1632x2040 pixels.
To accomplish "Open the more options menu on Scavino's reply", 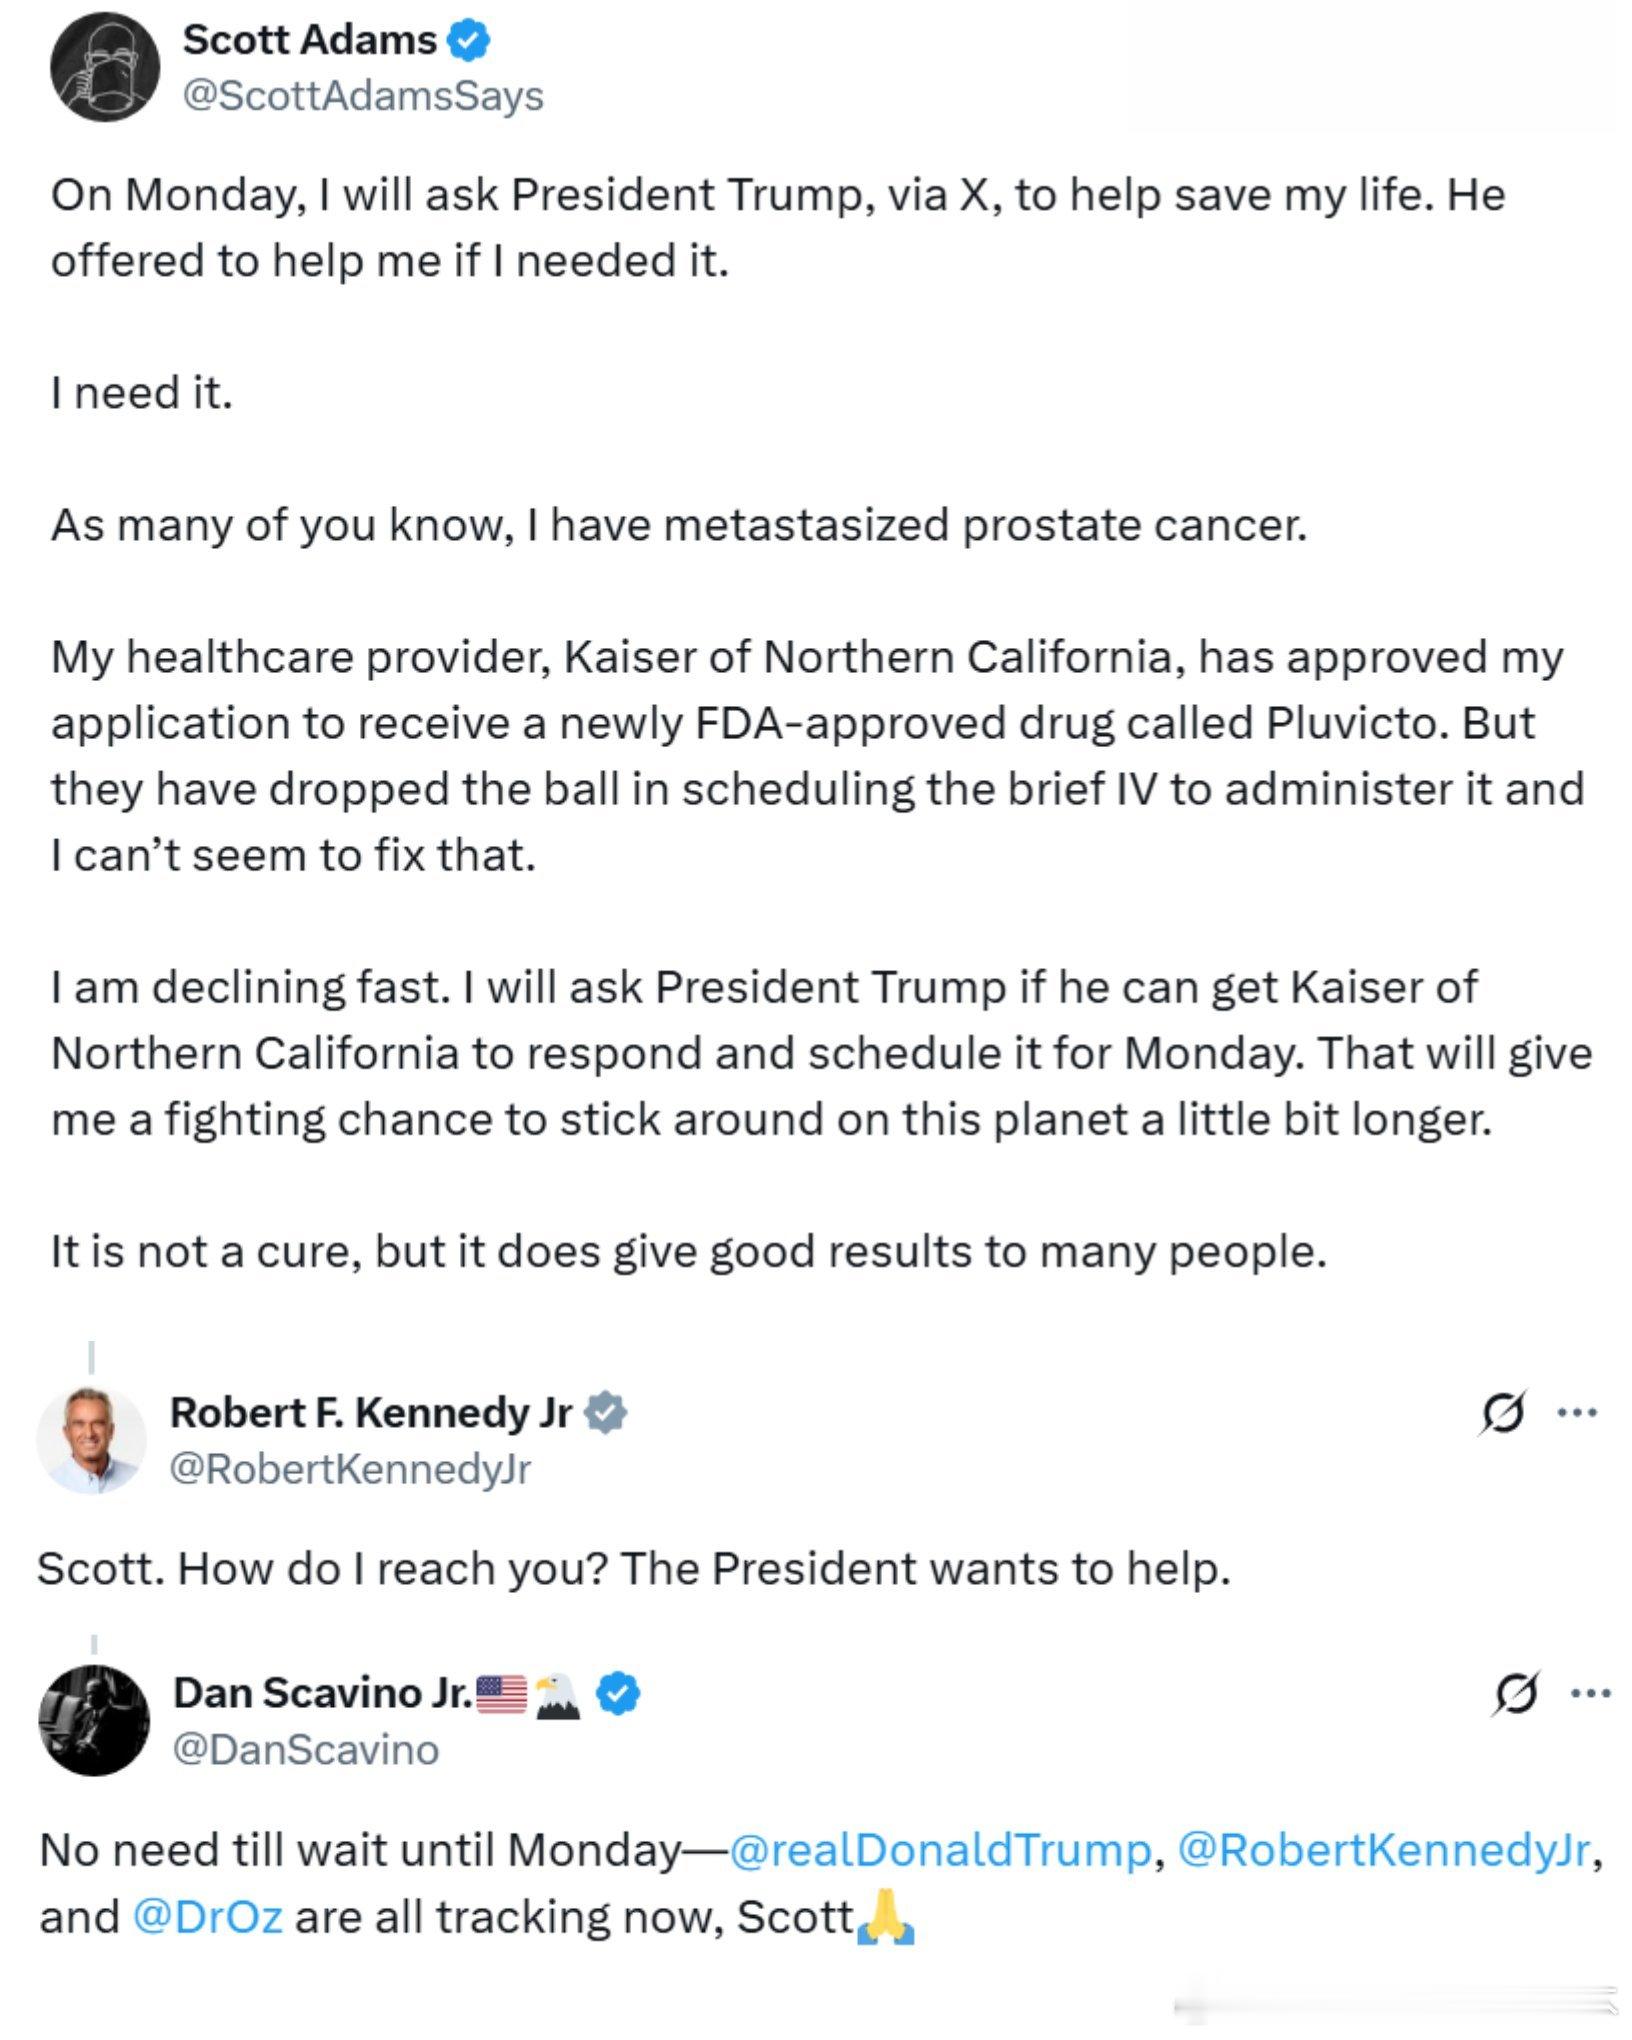I will point(1590,1693).
